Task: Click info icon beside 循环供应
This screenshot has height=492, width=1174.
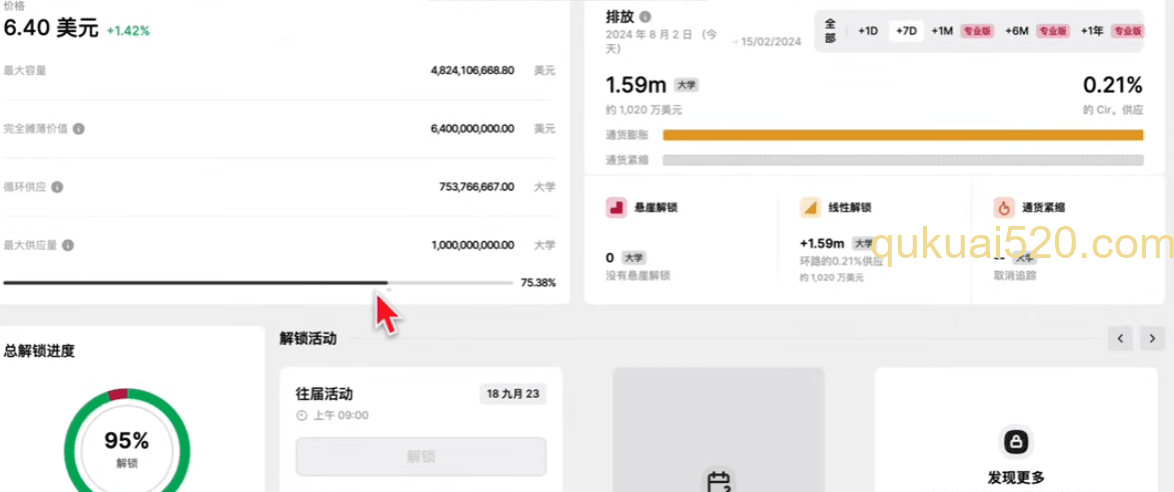Action: coord(58,186)
